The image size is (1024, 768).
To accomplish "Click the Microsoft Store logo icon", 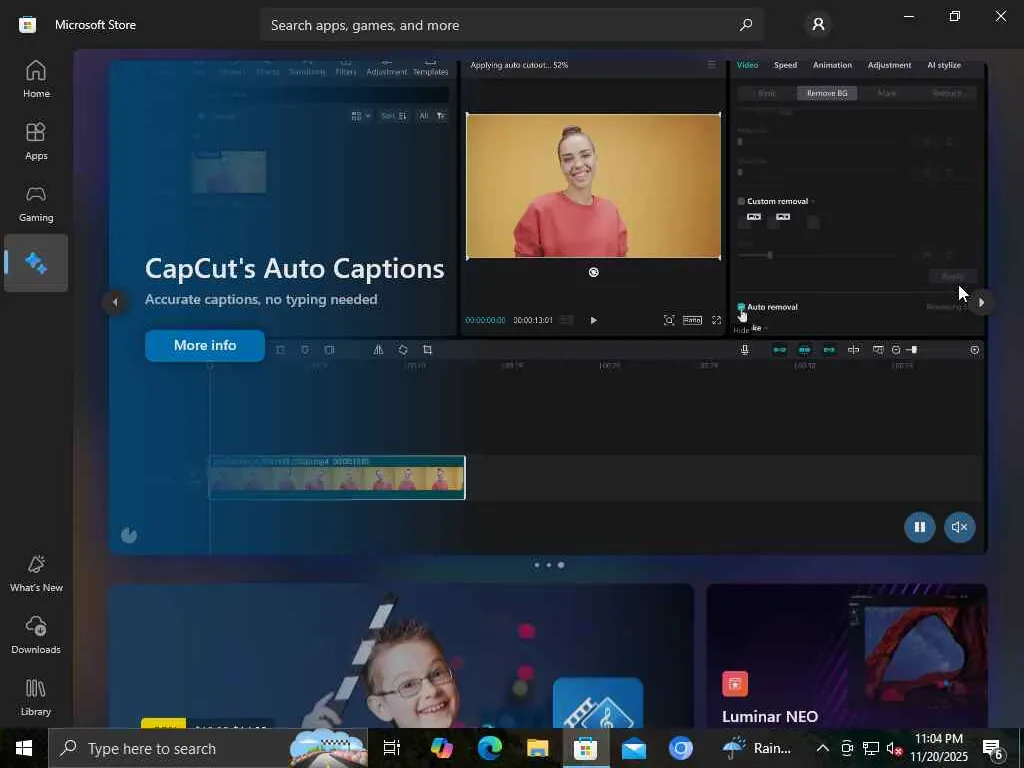I will [x=27, y=25].
